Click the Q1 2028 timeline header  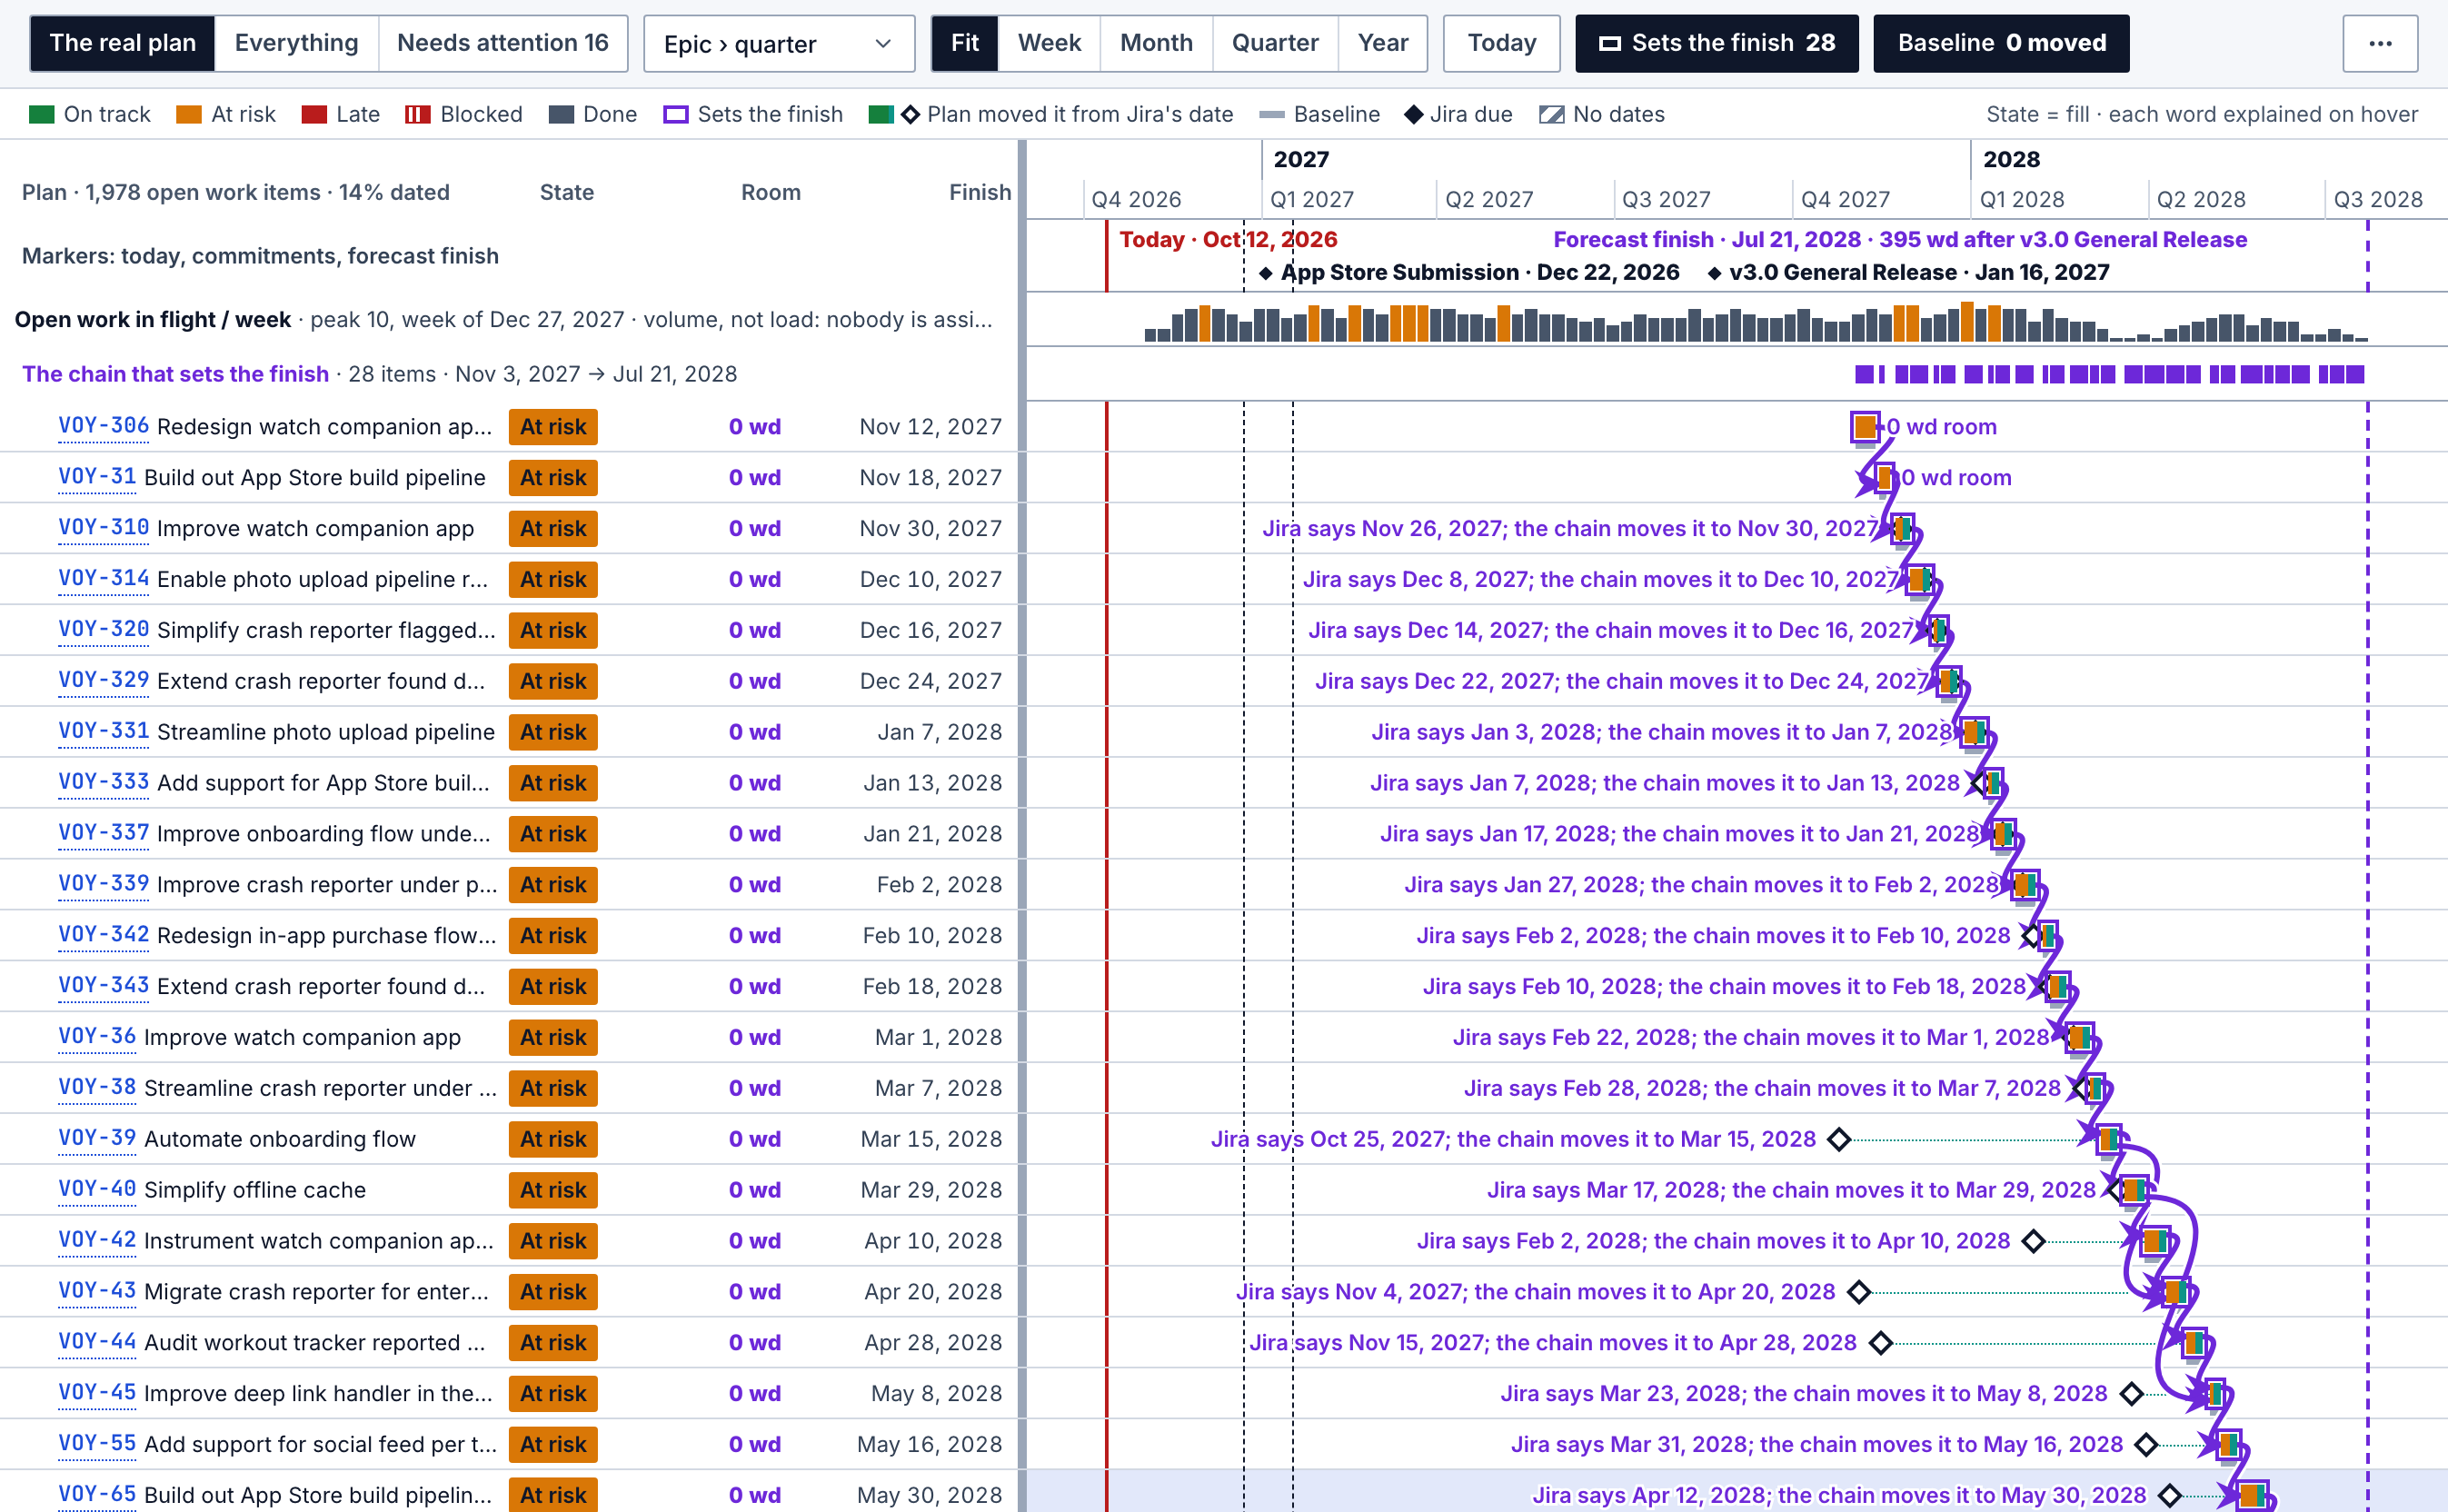(x=2022, y=199)
